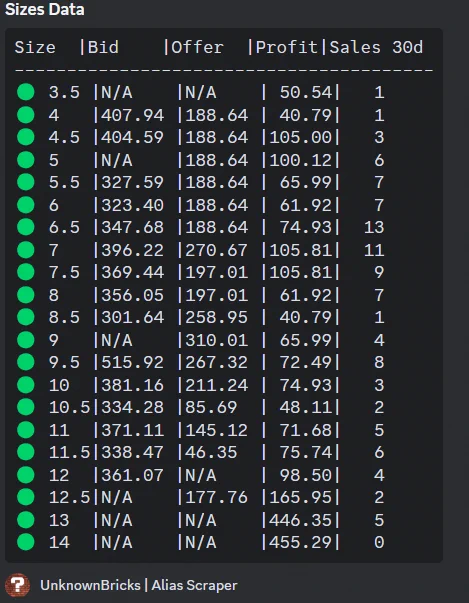Click the green circle in the 407.94 bid row
469x603 pixels.
coord(26,115)
